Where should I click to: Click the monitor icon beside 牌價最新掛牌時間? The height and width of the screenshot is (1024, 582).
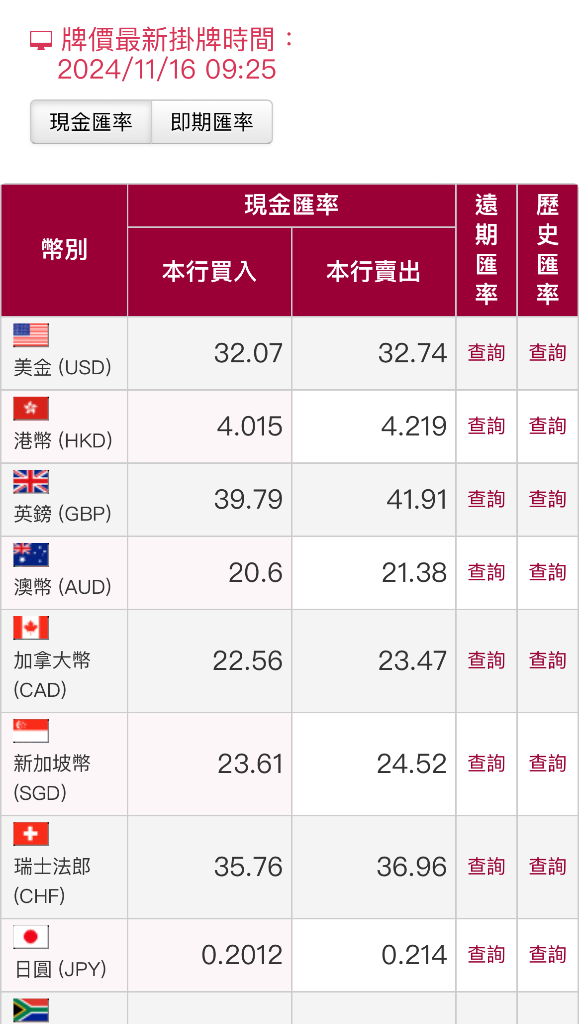[41, 41]
